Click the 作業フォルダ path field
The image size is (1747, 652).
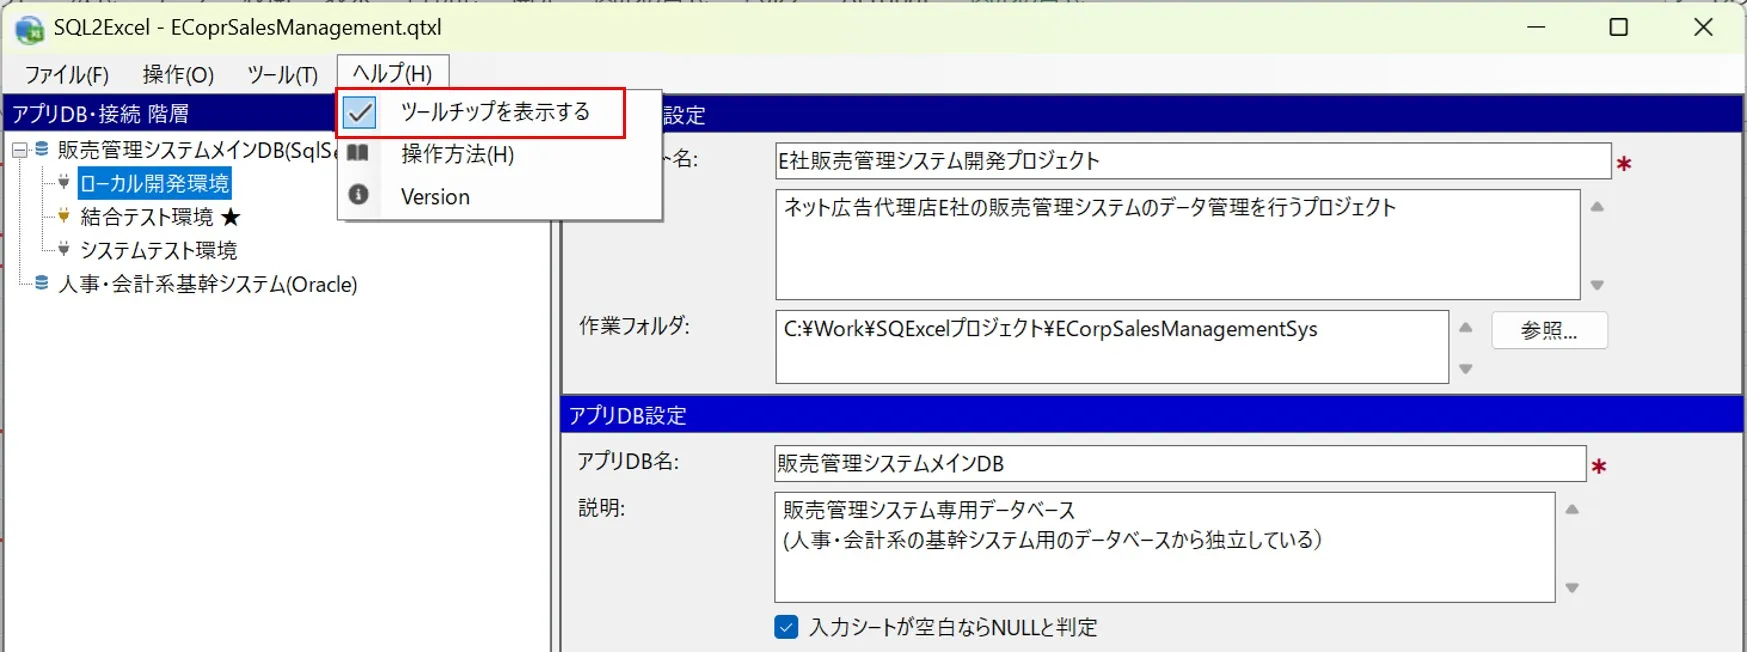point(1112,347)
